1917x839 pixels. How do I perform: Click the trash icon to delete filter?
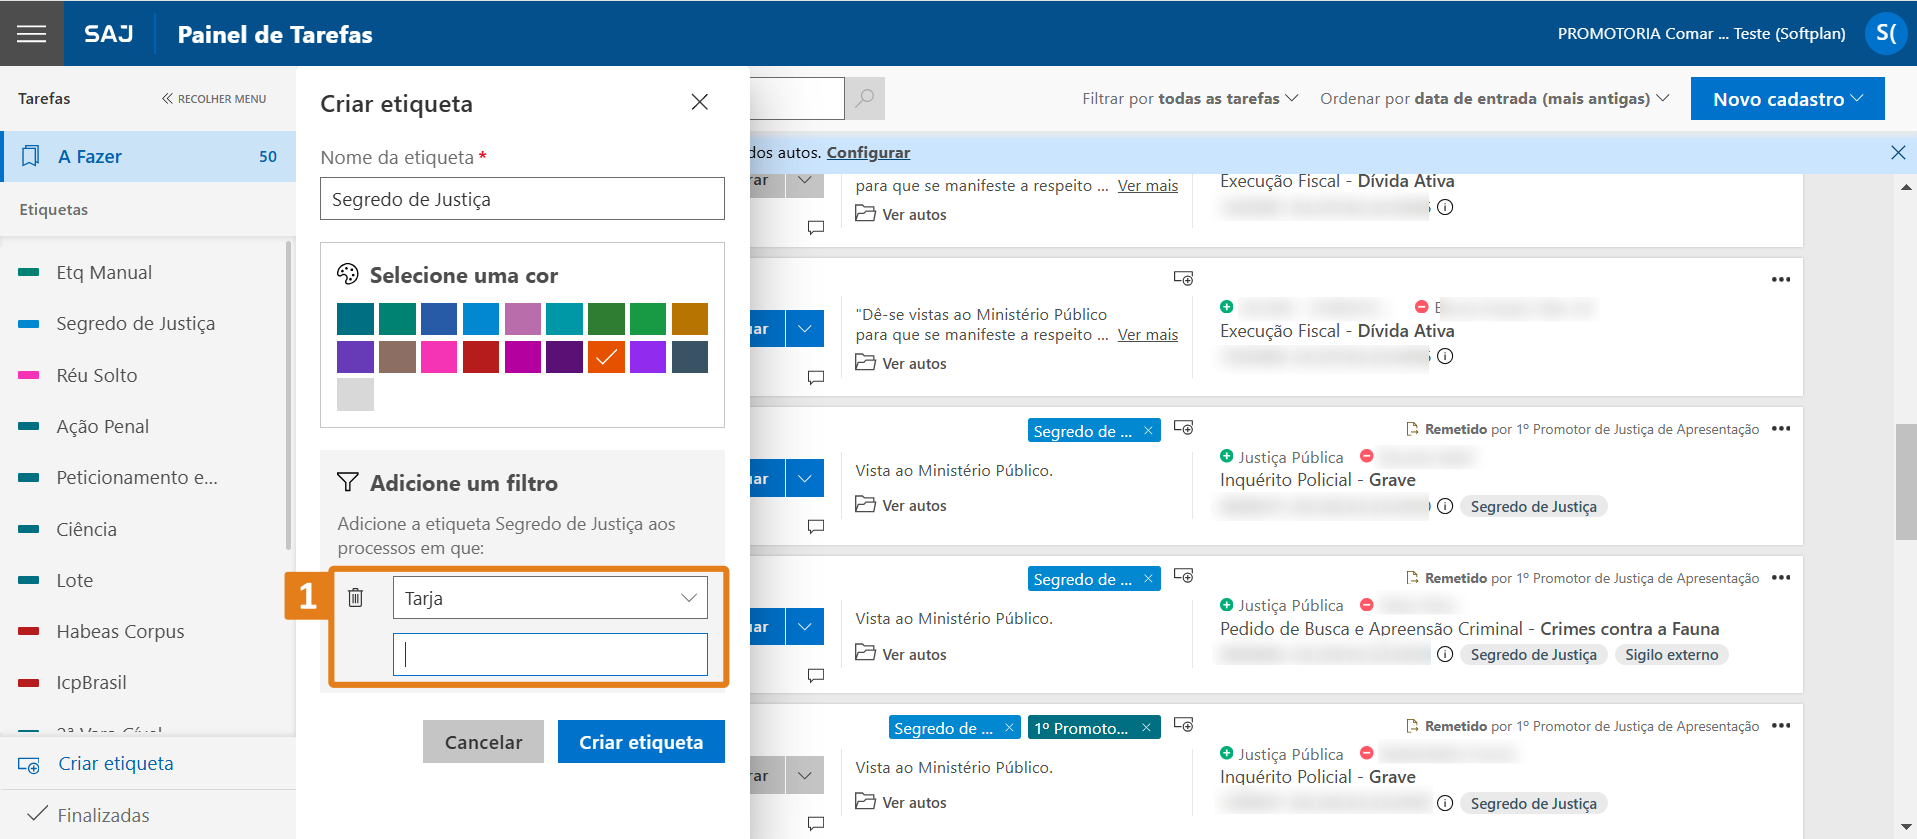355,598
